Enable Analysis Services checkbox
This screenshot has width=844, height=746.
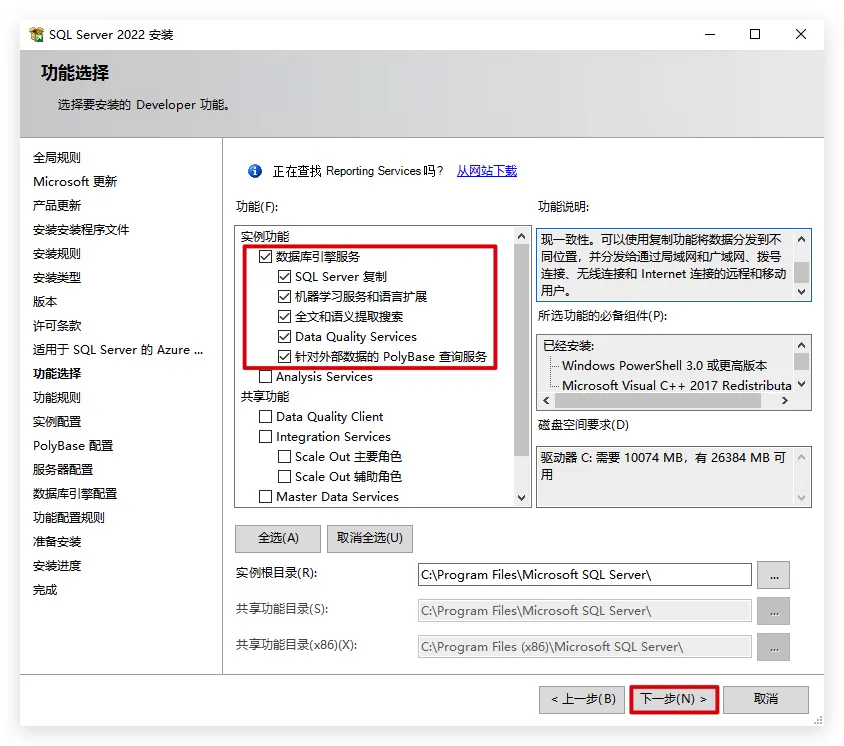tap(265, 376)
